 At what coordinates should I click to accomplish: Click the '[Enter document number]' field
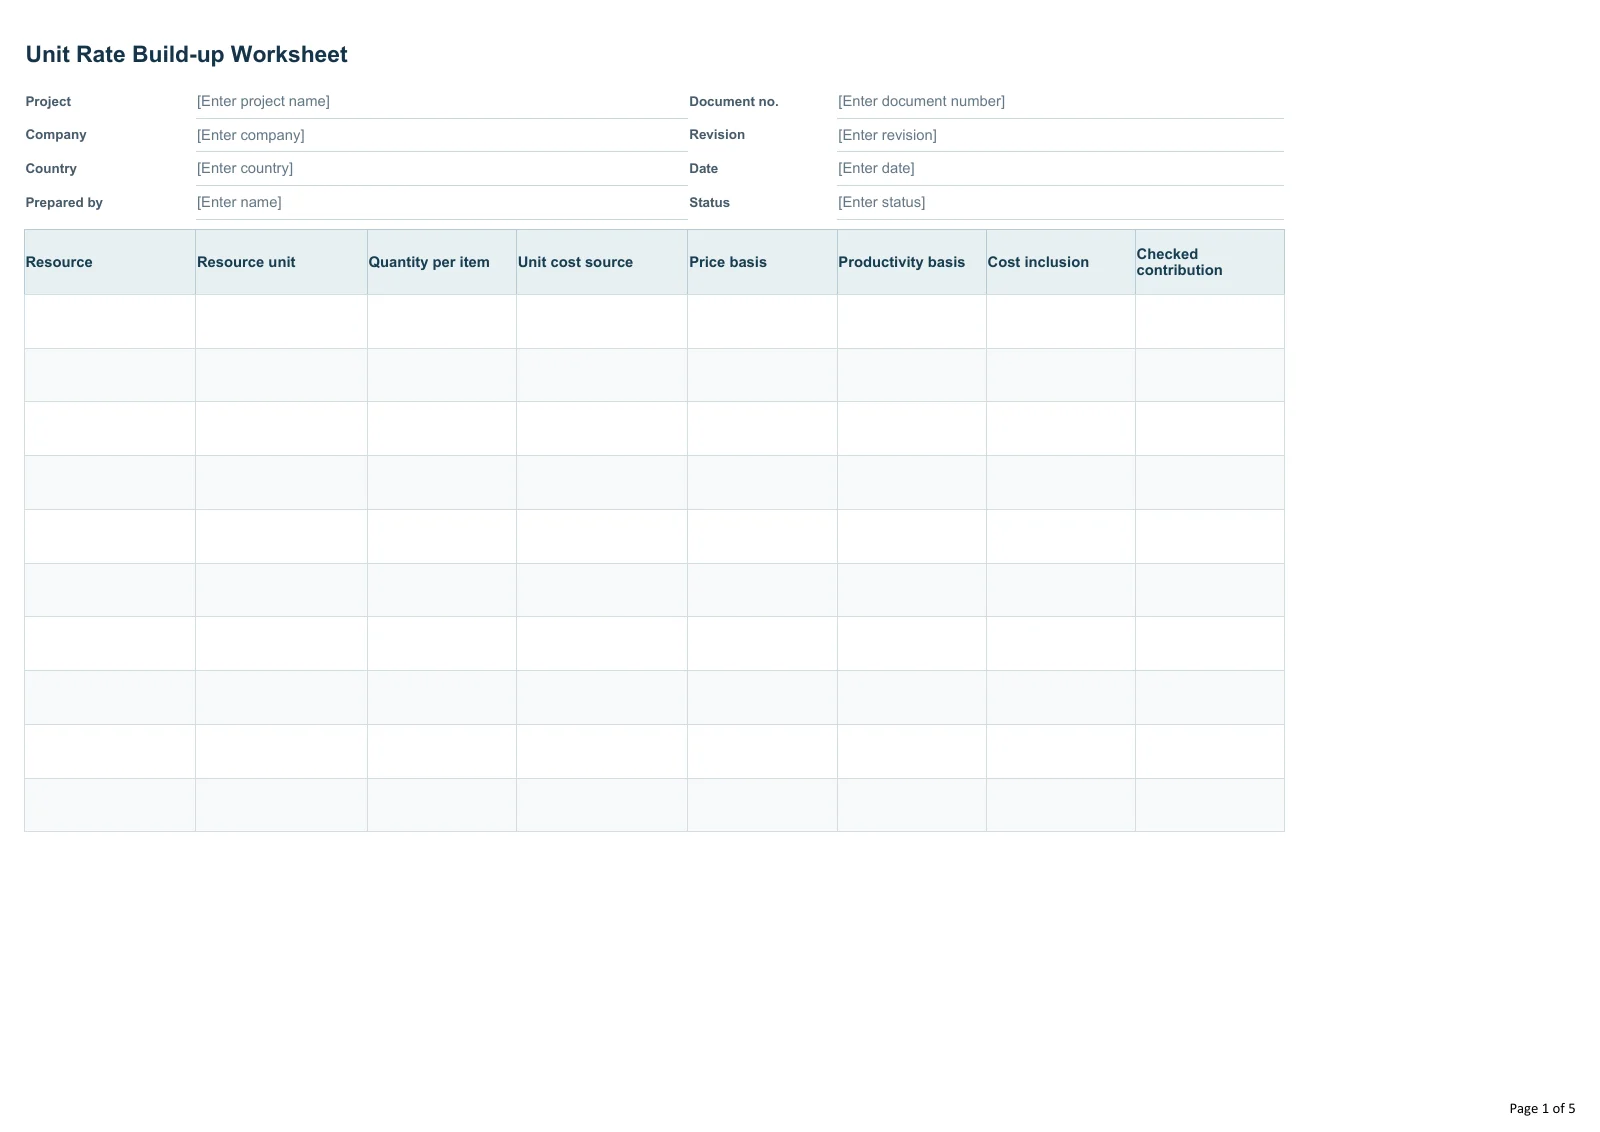tap(1060, 101)
